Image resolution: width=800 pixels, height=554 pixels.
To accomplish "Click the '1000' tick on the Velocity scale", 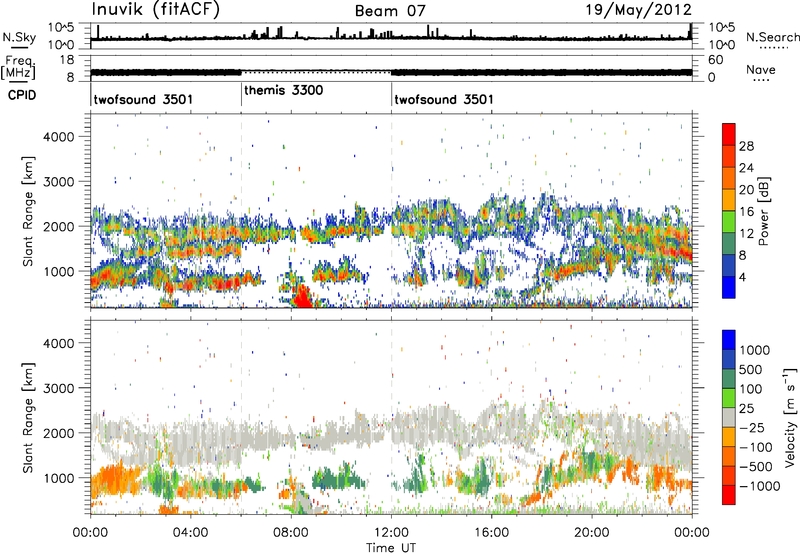I will coord(755,350).
